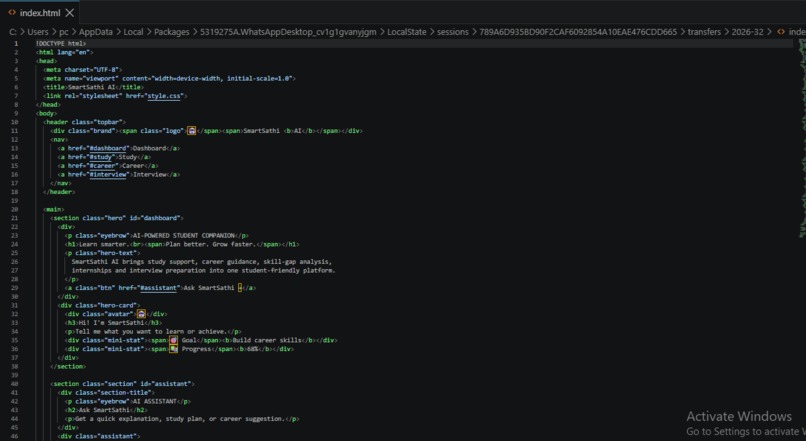Viewport: 806px width, 441px height.
Task: Click the section class="hero" tag
Action: tap(117, 218)
